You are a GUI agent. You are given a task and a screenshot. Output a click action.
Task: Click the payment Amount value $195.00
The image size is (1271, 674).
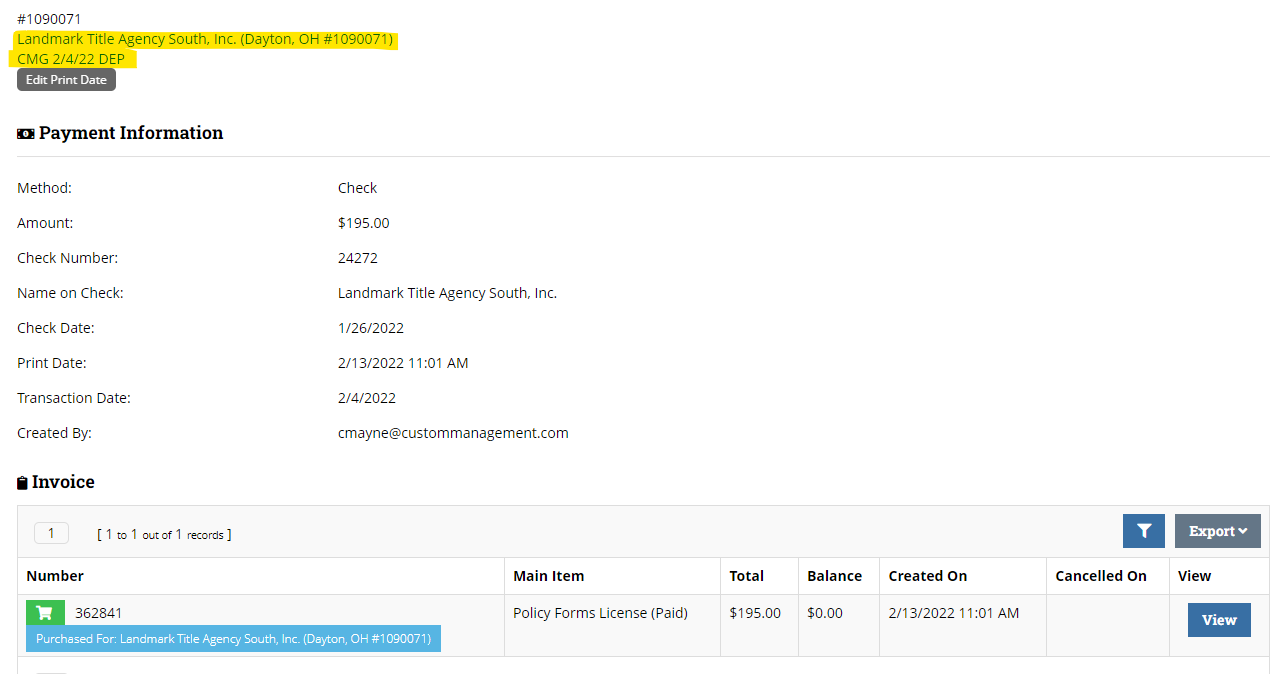click(364, 223)
